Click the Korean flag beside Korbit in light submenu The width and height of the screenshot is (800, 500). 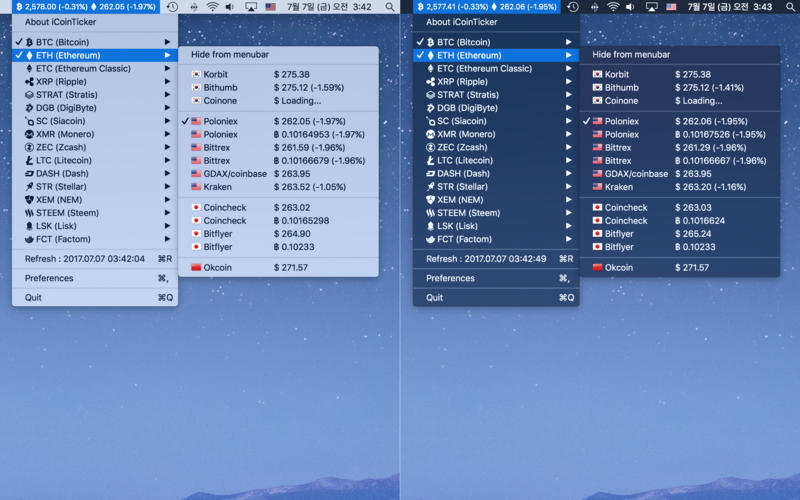click(196, 75)
